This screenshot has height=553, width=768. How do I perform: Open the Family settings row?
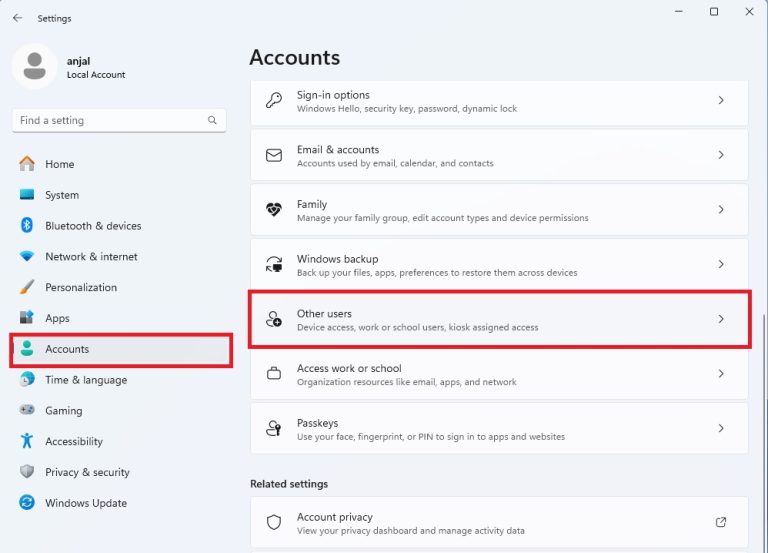pyautogui.click(x=498, y=210)
